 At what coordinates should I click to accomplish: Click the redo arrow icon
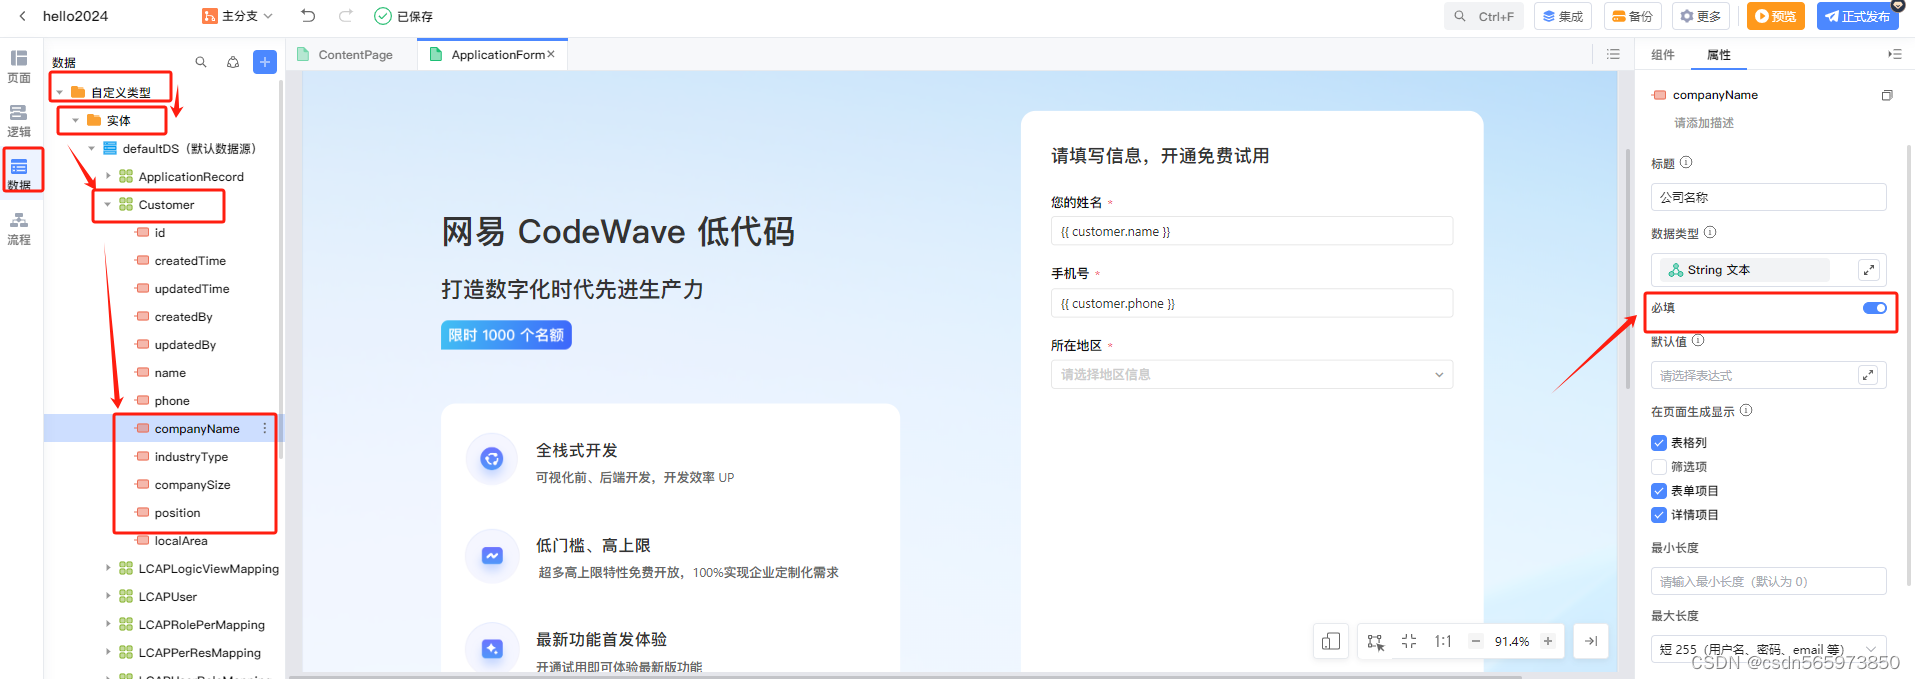pos(346,16)
